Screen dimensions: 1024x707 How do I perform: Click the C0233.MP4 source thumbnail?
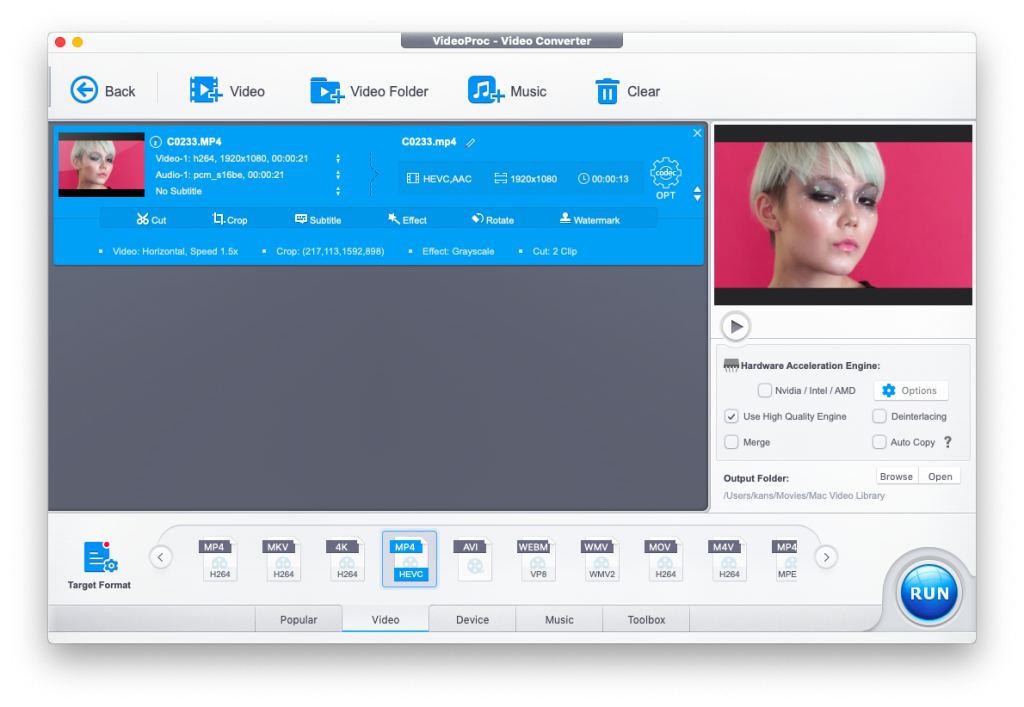coord(101,165)
